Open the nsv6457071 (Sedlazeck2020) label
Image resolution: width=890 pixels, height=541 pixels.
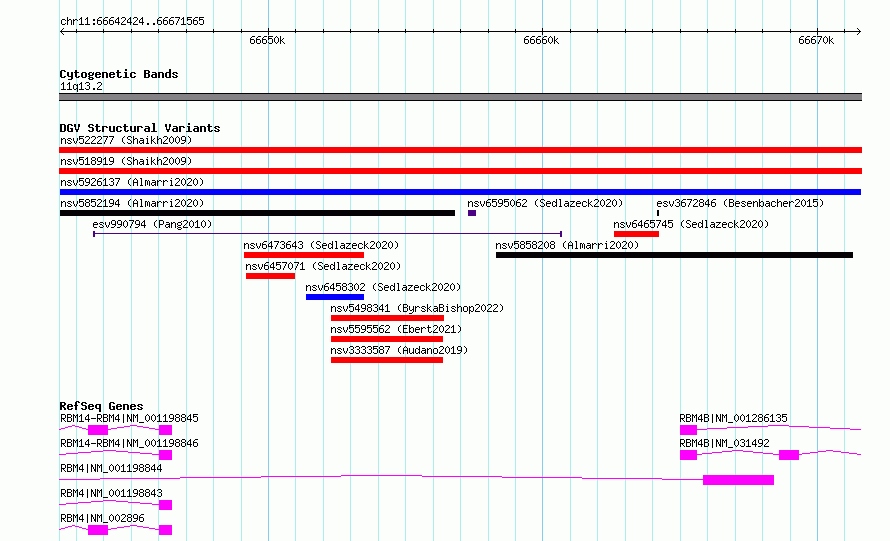click(323, 266)
